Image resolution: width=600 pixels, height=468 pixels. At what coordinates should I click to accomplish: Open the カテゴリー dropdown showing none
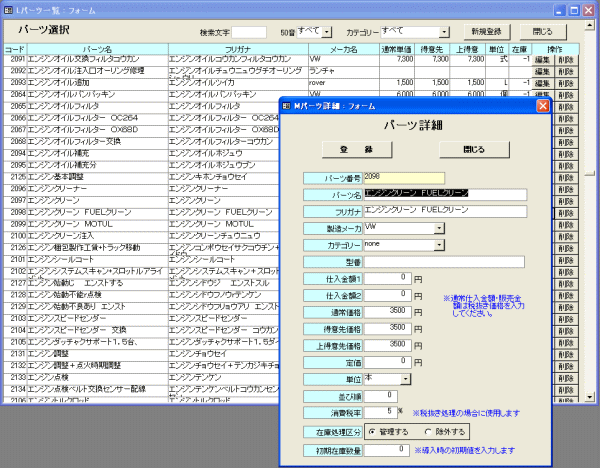tap(440, 245)
